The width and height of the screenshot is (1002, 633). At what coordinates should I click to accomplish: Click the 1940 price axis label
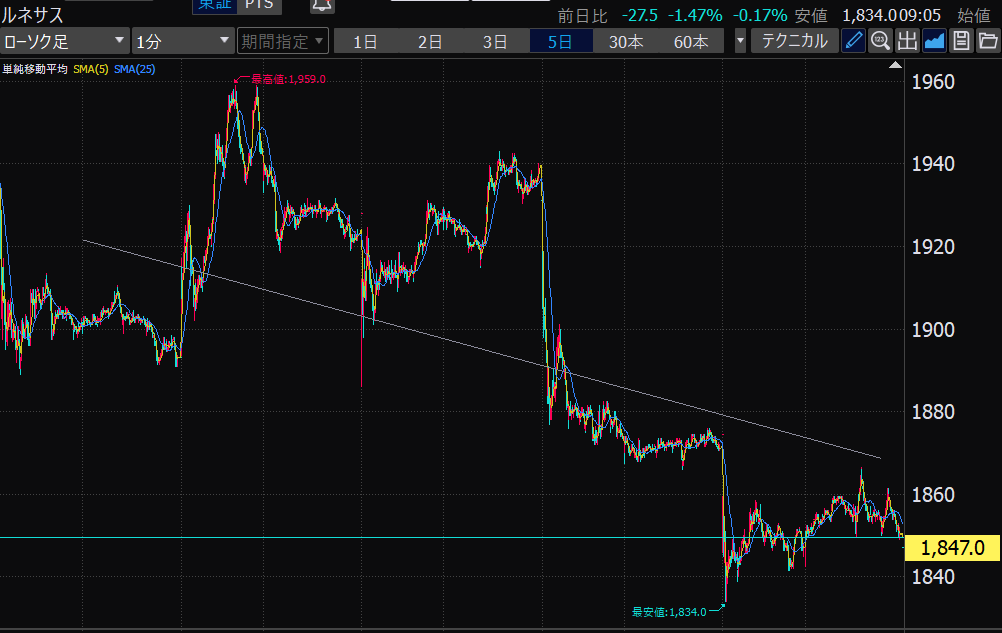click(933, 164)
